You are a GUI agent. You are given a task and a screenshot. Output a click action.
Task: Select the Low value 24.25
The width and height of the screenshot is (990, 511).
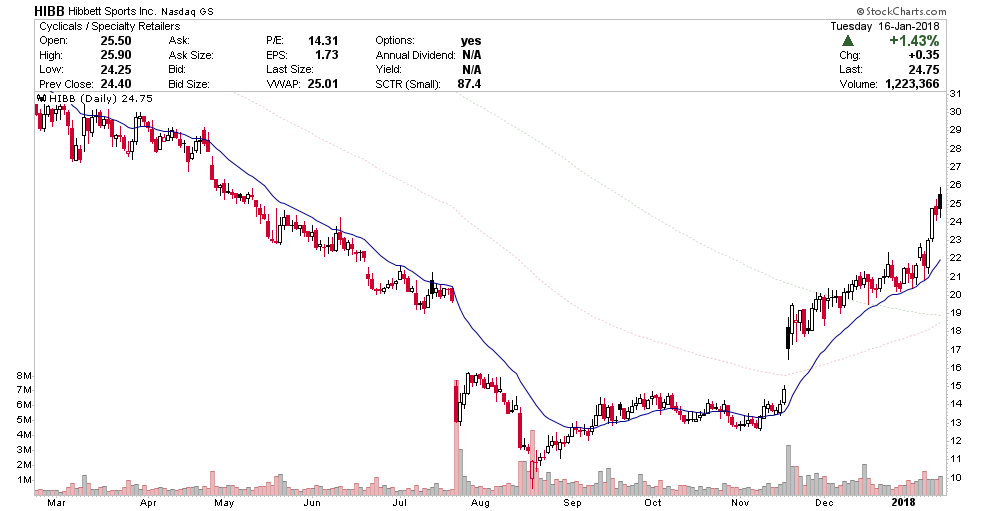click(116, 69)
